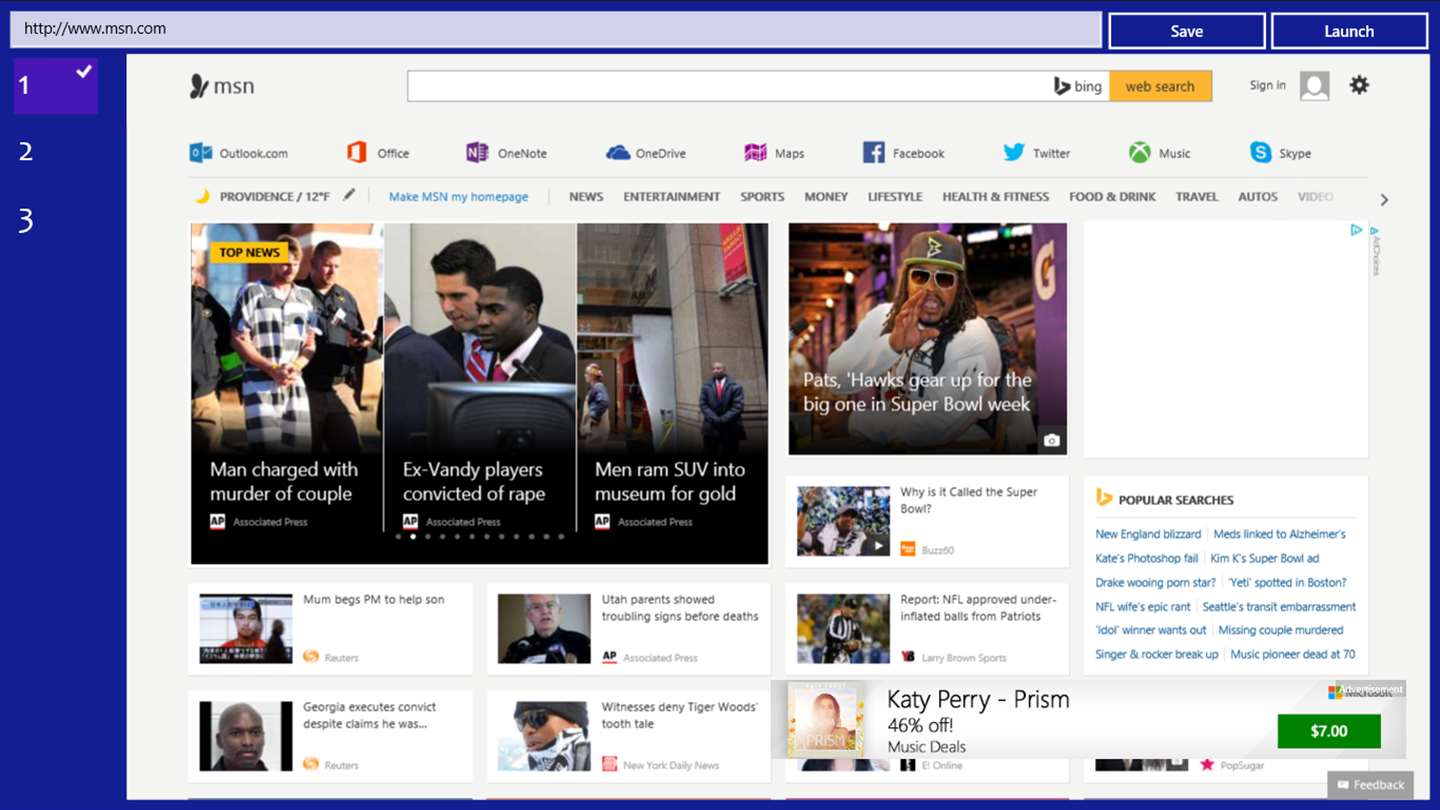1440x810 pixels.
Task: Click the Bing search input box
Action: click(728, 86)
